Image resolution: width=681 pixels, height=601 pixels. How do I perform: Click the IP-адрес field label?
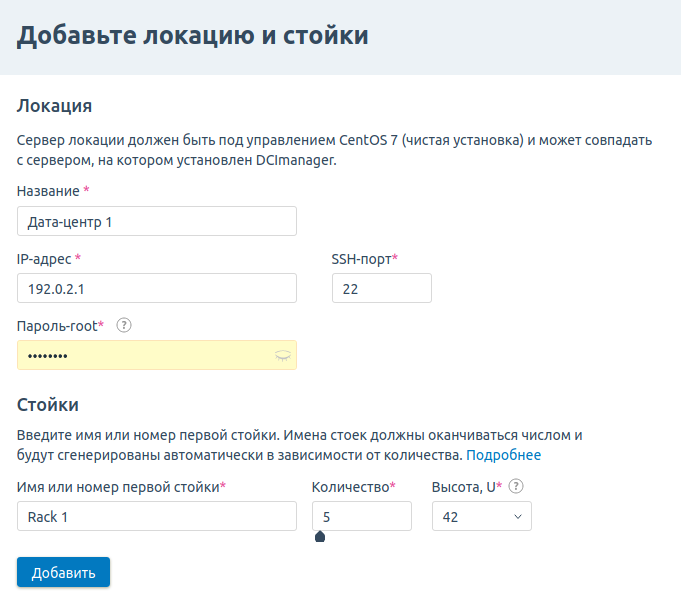[x=45, y=258]
